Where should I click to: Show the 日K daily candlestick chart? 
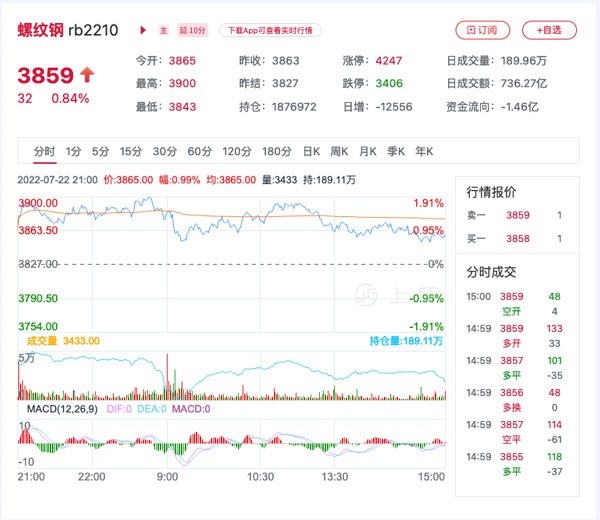pos(310,152)
